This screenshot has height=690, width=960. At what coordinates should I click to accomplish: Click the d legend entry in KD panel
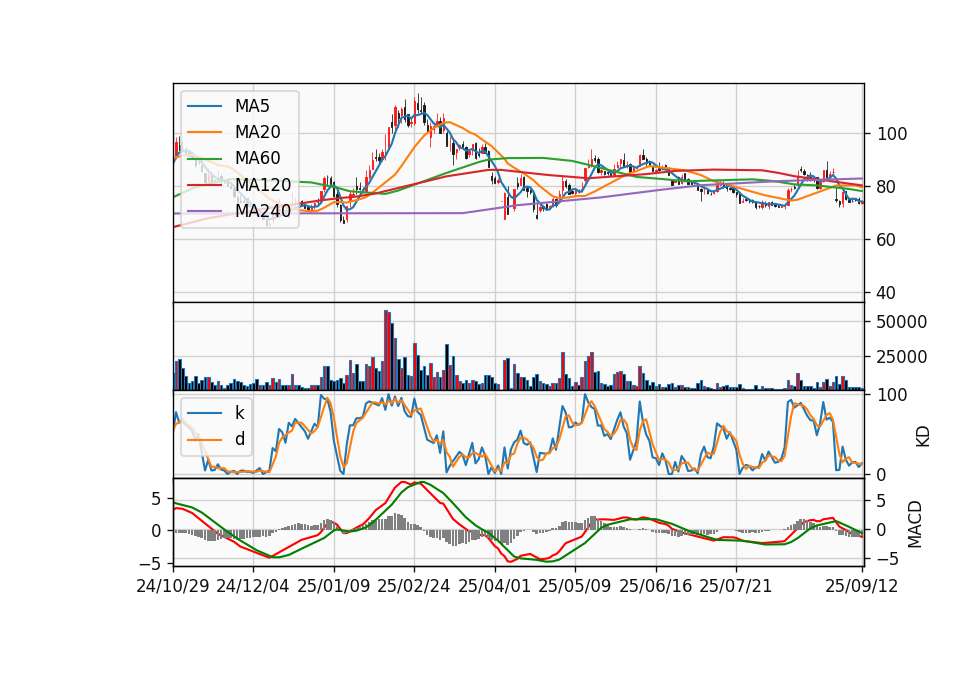[x=216, y=439]
